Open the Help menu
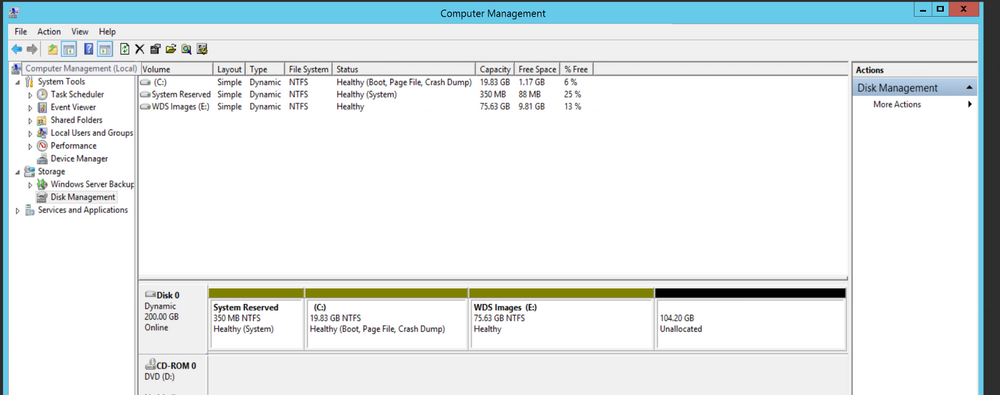The height and width of the screenshot is (395, 1000). [107, 31]
